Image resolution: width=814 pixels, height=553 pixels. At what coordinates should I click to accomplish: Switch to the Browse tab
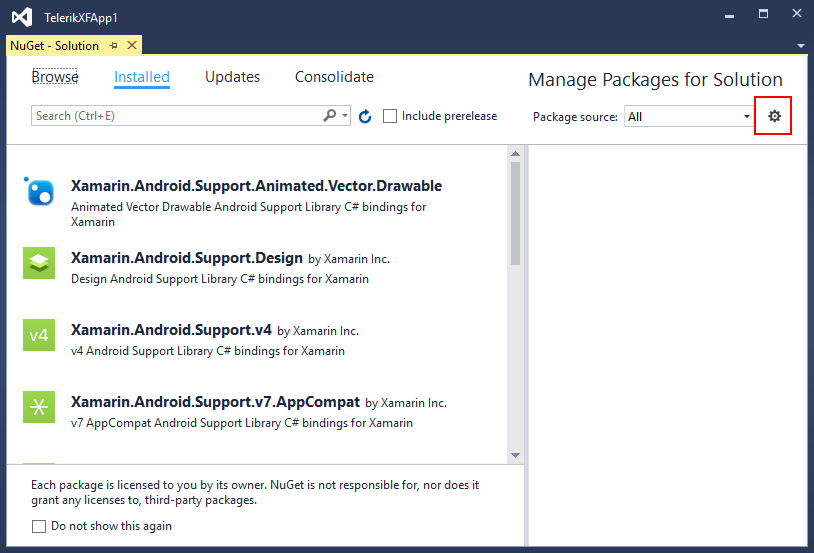point(55,77)
